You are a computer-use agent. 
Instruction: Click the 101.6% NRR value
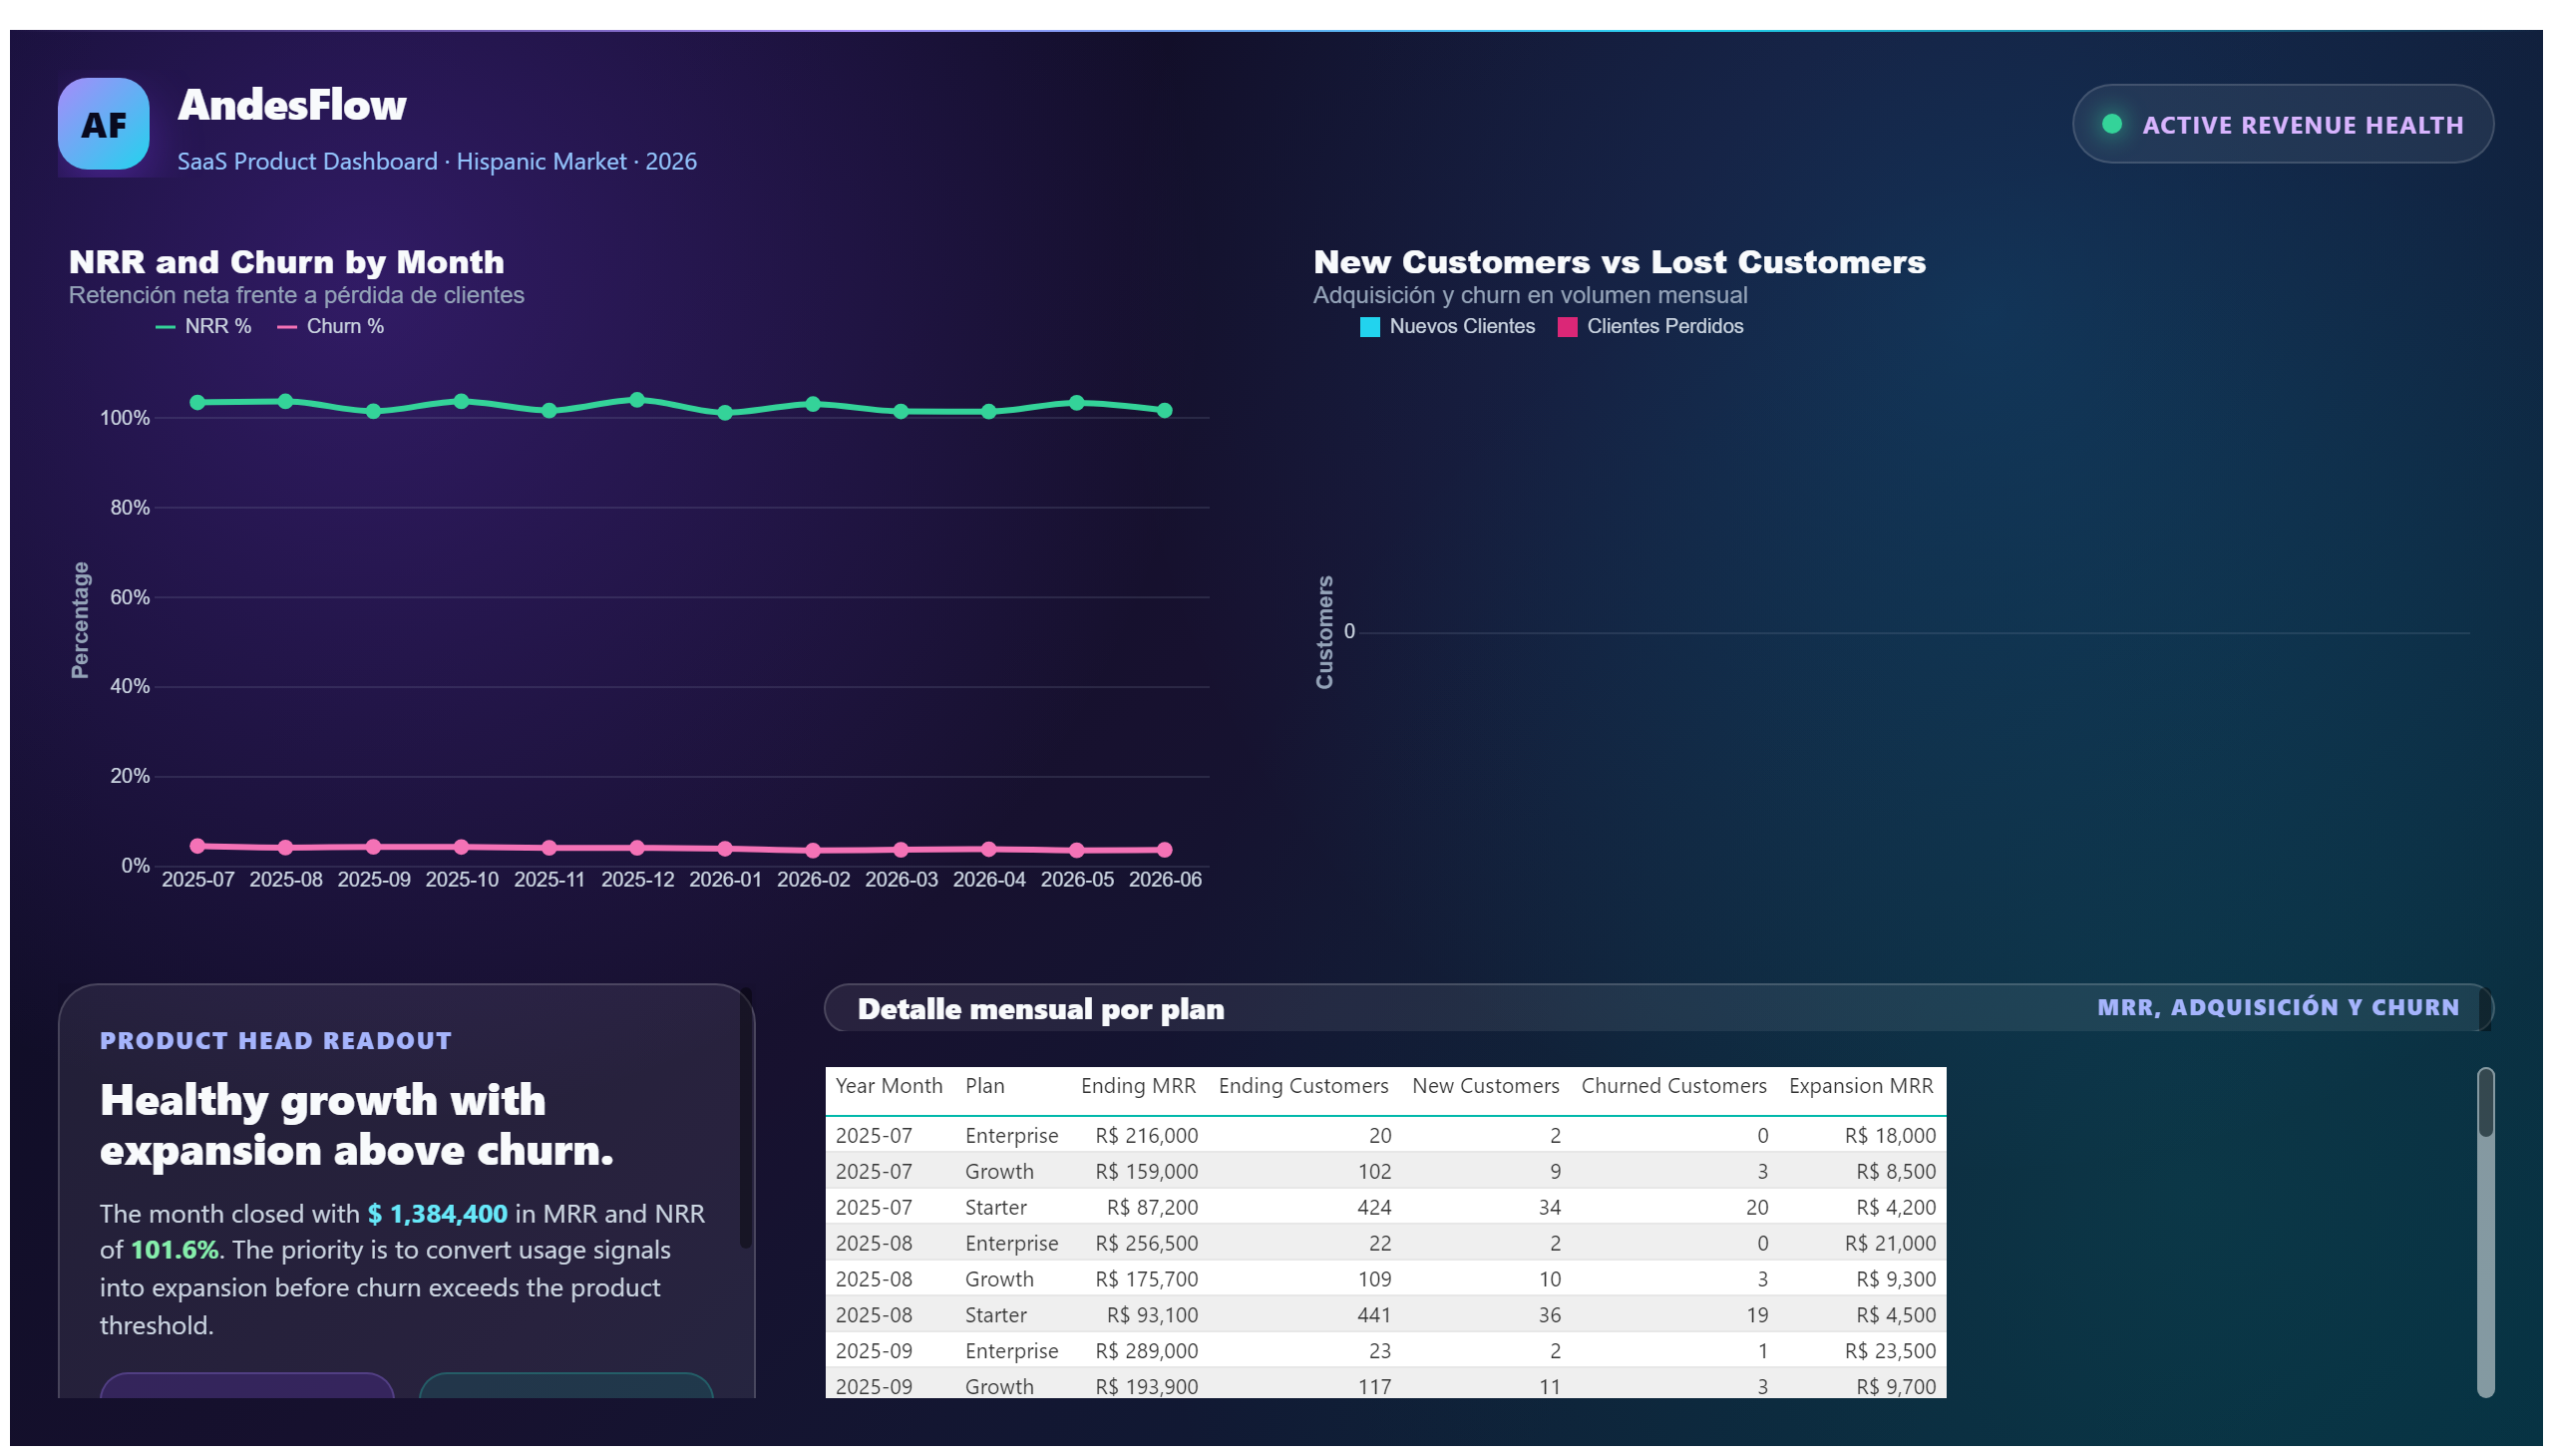(x=174, y=1250)
